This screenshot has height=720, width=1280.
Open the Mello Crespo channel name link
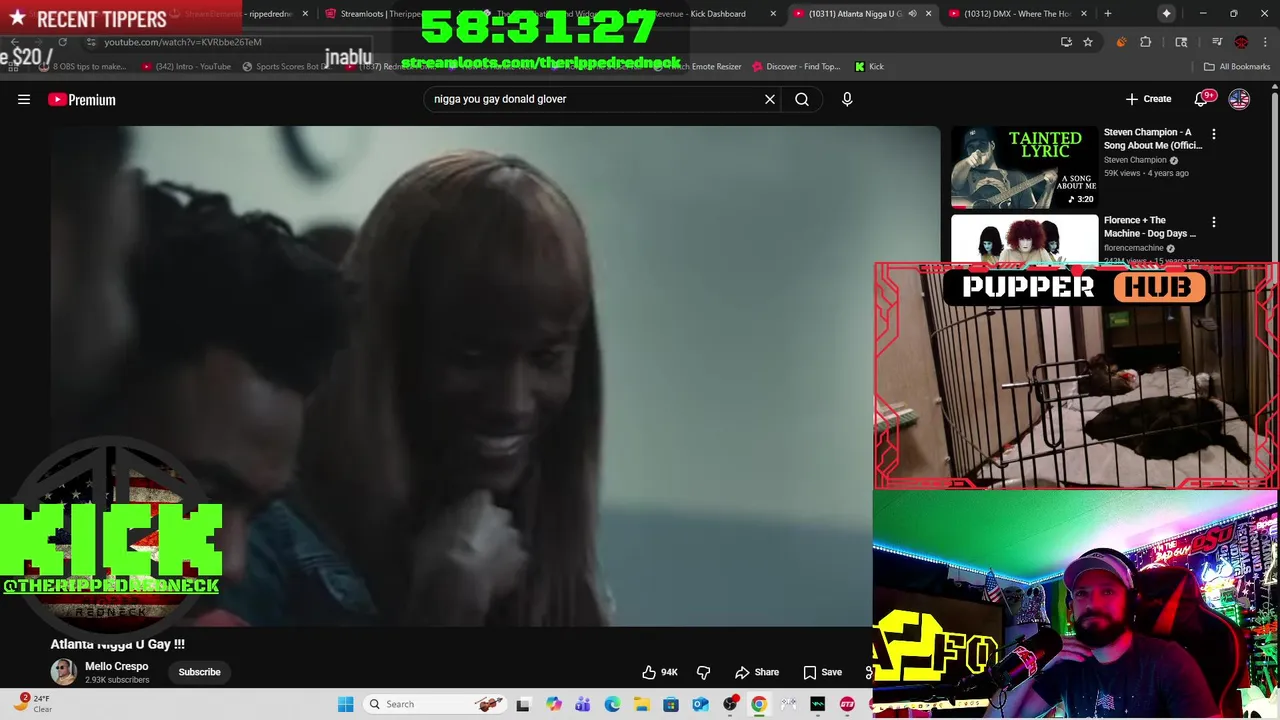[116, 666]
